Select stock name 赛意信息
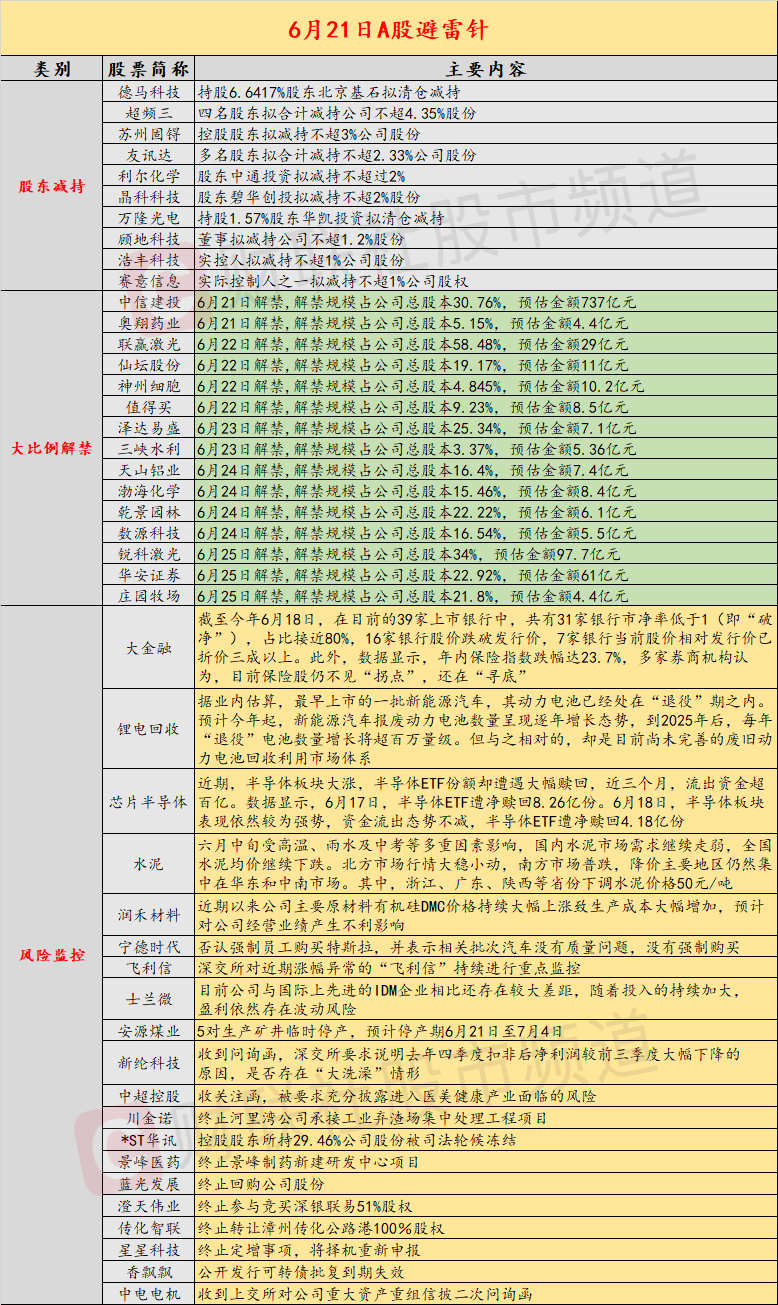778x1305 pixels. tap(148, 281)
